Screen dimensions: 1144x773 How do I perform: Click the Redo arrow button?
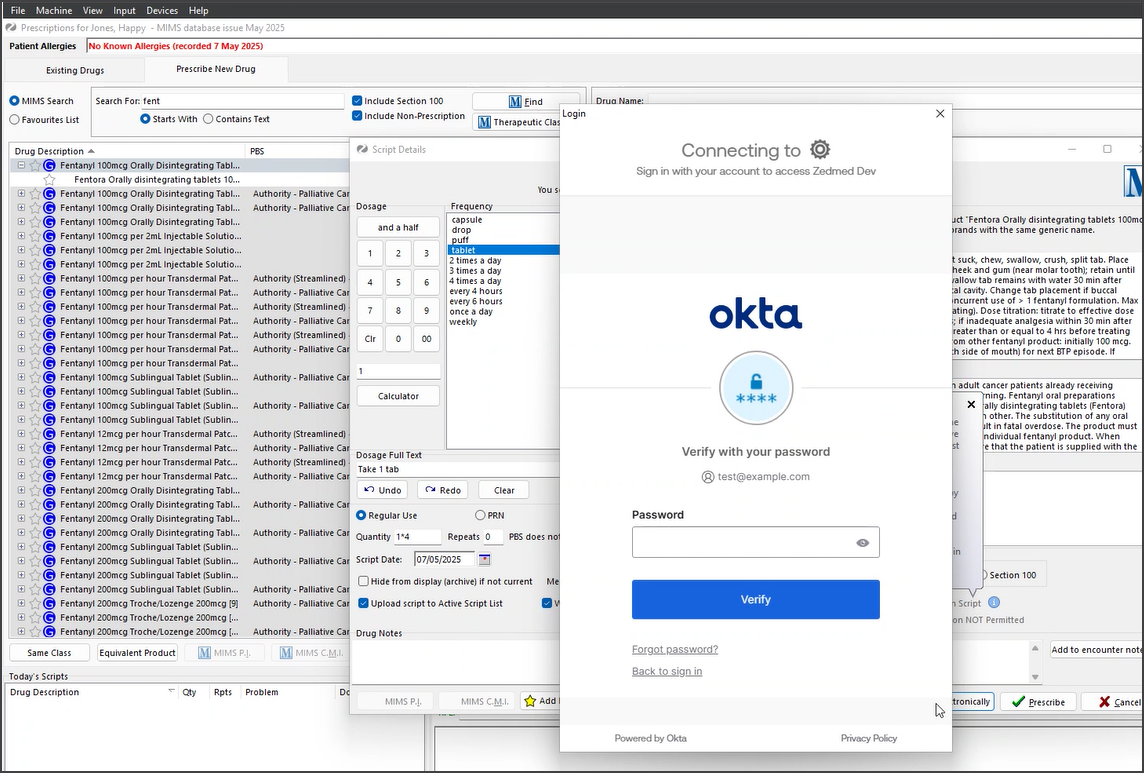click(x=442, y=490)
